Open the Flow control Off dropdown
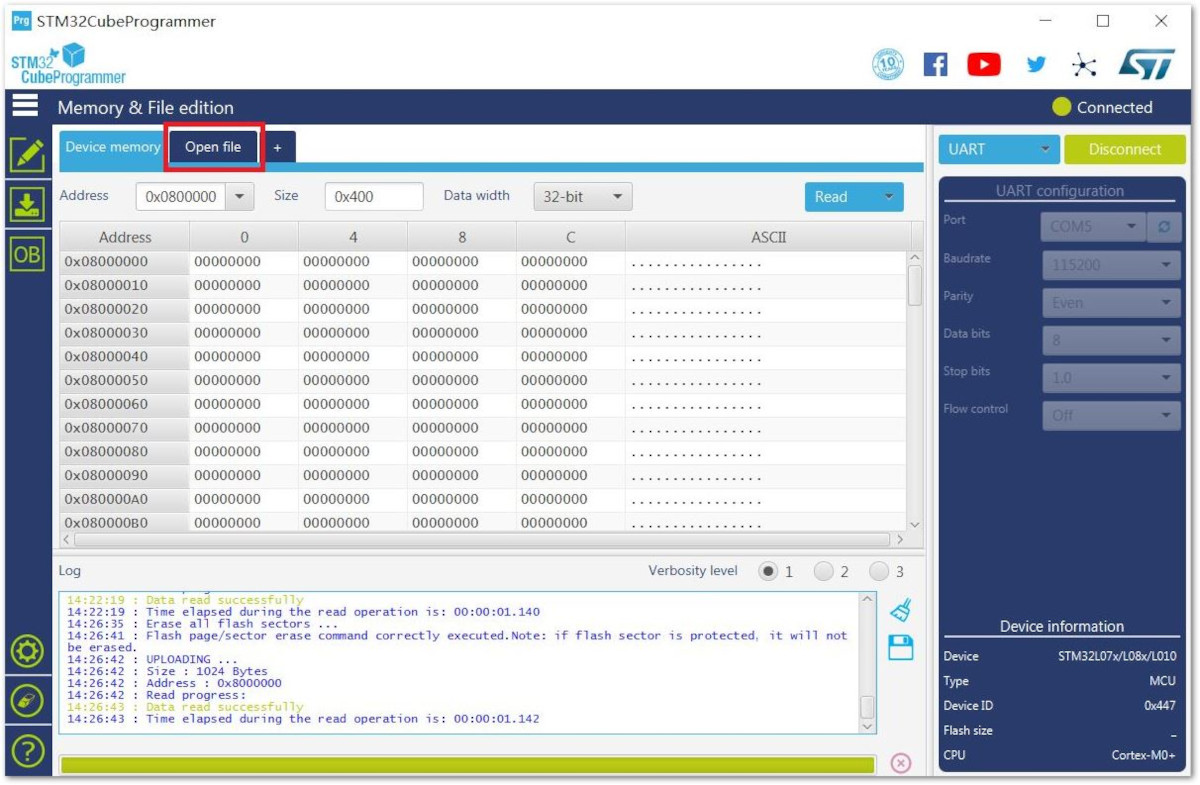 coord(1112,415)
